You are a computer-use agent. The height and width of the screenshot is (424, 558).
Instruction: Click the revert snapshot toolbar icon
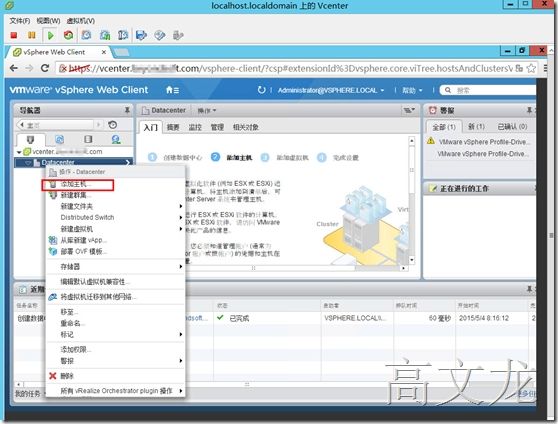pos(105,35)
